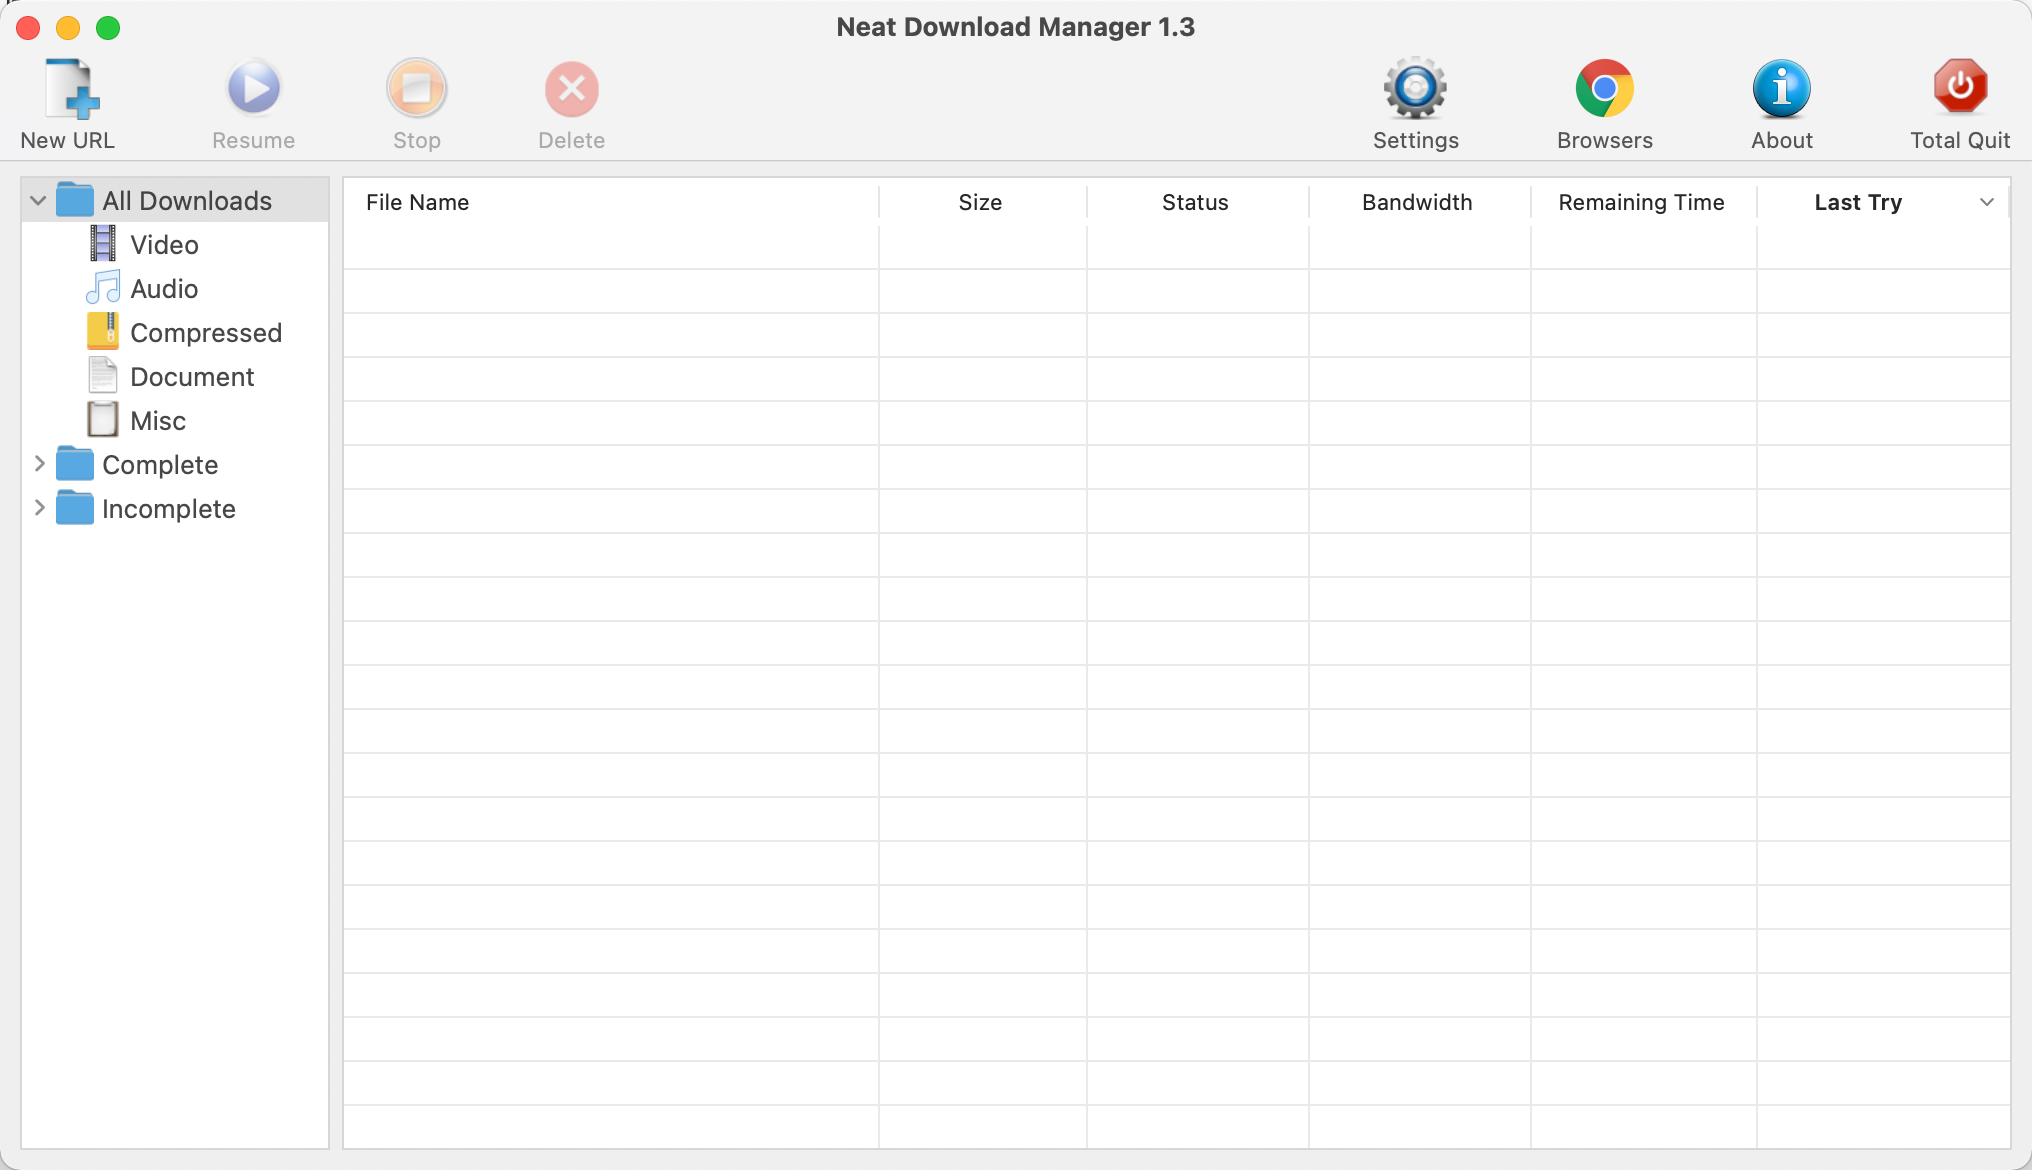Expand the Complete folder chevron
This screenshot has height=1170, width=2032.
coord(39,464)
